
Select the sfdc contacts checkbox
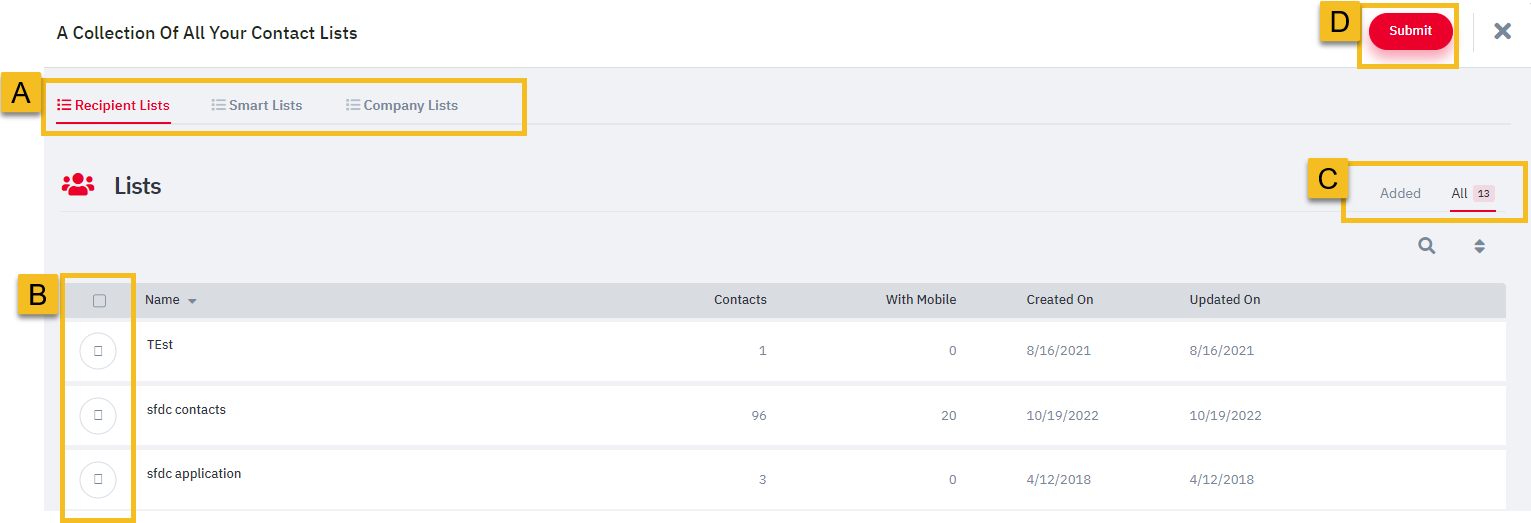(98, 414)
